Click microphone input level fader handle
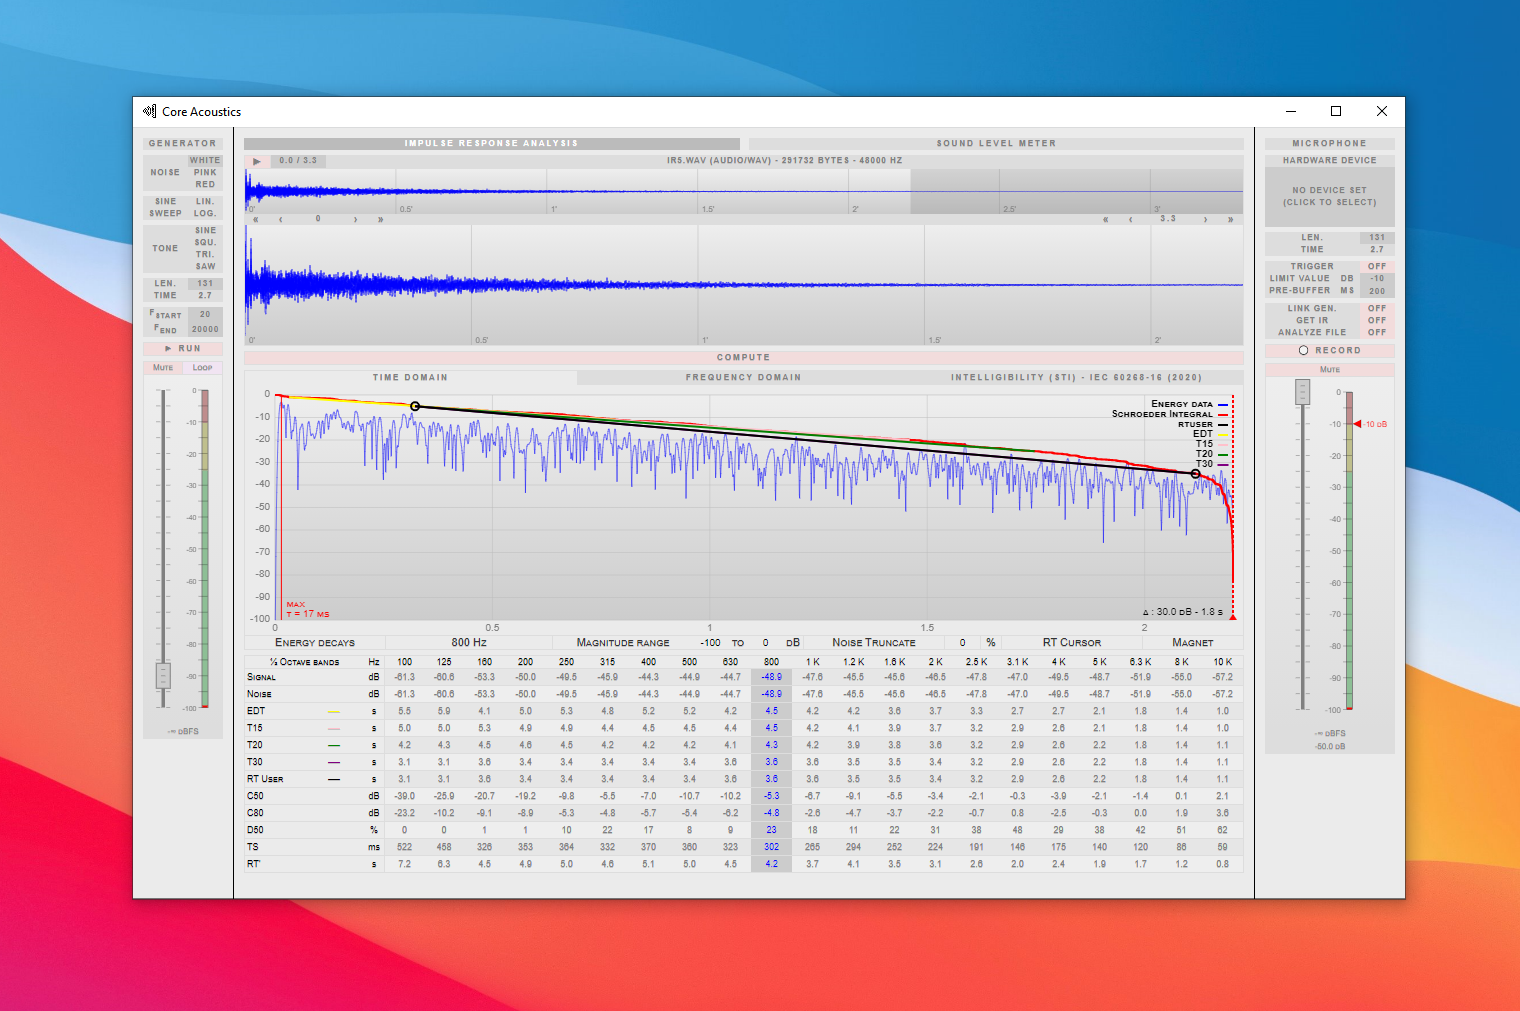Image resolution: width=1520 pixels, height=1011 pixels. [1302, 392]
